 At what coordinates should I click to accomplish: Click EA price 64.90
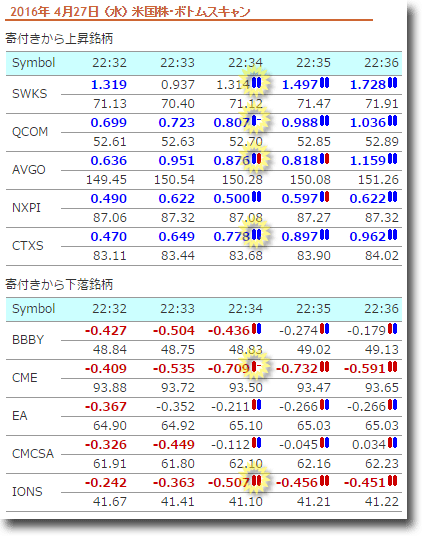coord(110,425)
